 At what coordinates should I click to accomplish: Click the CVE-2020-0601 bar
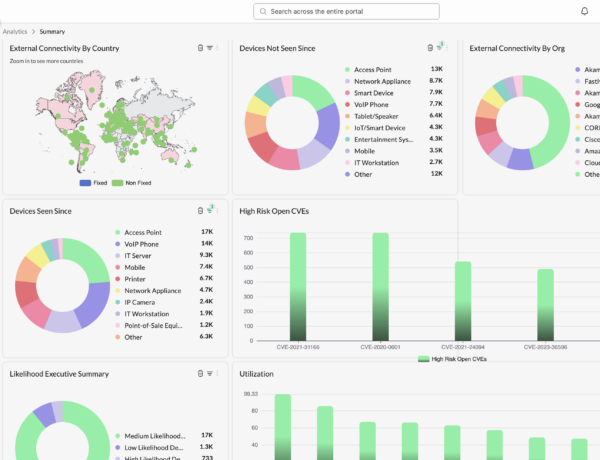(380, 287)
